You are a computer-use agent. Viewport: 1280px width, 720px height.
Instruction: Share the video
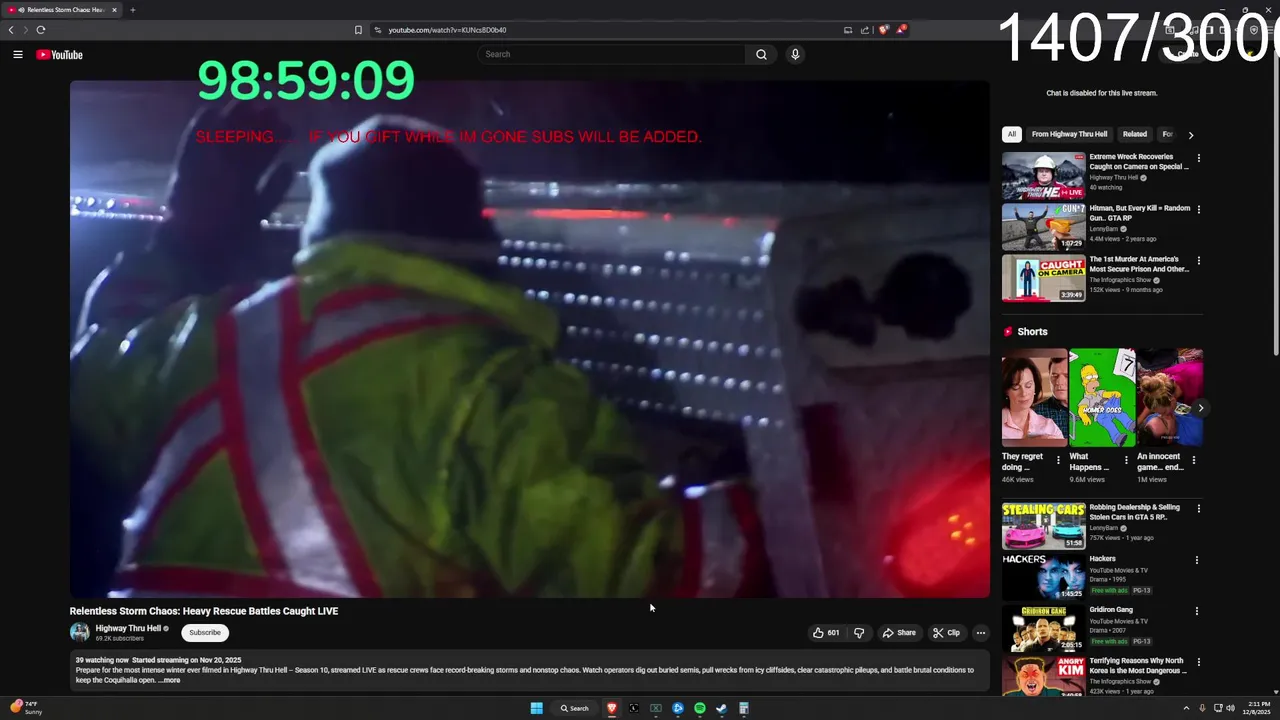click(899, 633)
